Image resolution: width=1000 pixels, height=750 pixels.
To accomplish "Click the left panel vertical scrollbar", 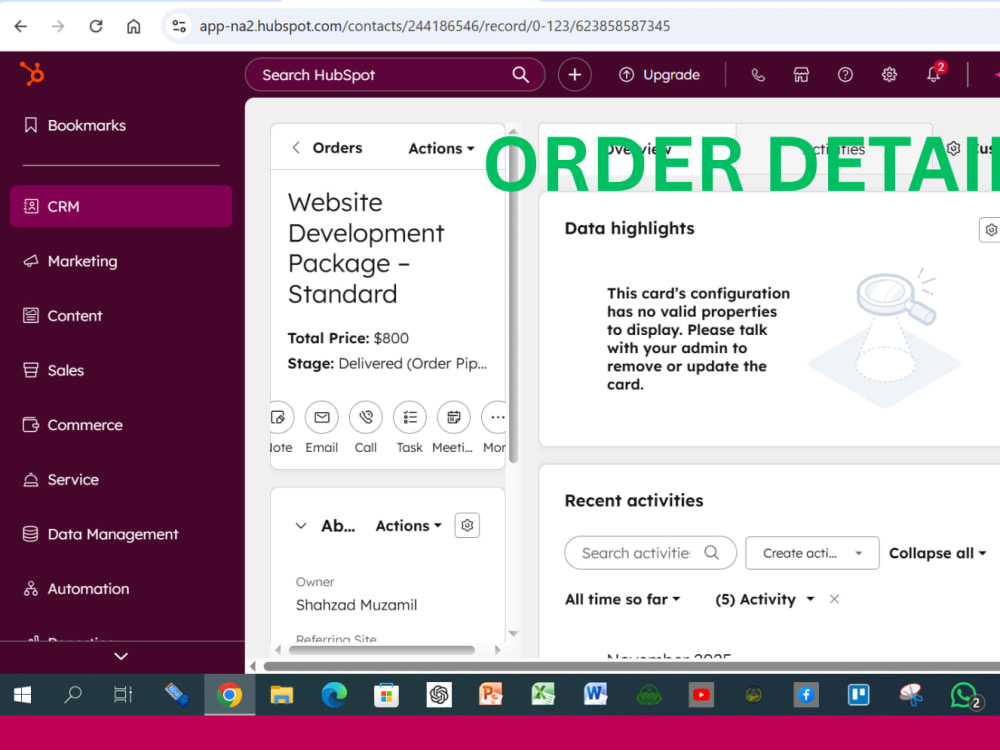I will [x=513, y=298].
